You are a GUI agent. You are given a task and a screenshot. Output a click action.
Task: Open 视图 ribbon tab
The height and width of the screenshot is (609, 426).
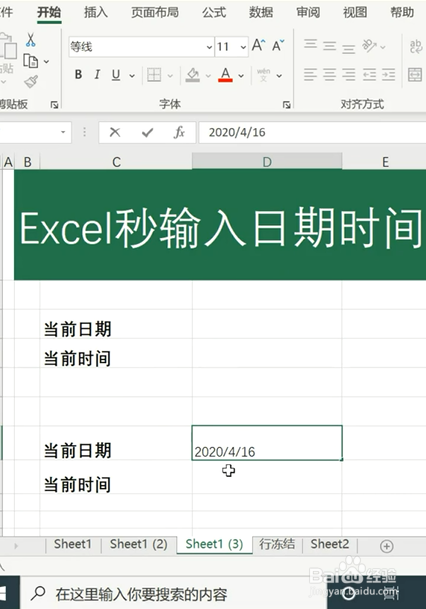pos(355,12)
